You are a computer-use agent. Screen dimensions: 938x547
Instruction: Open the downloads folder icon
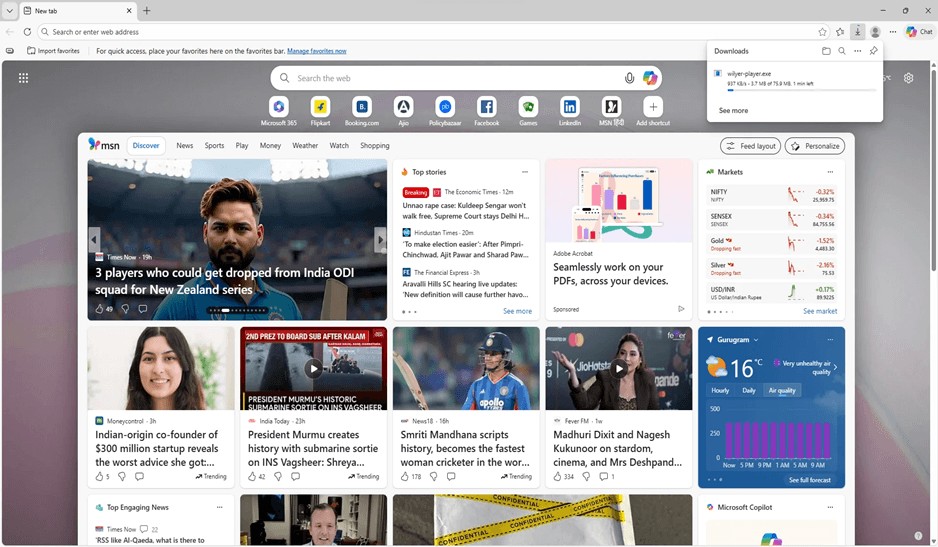click(x=826, y=51)
